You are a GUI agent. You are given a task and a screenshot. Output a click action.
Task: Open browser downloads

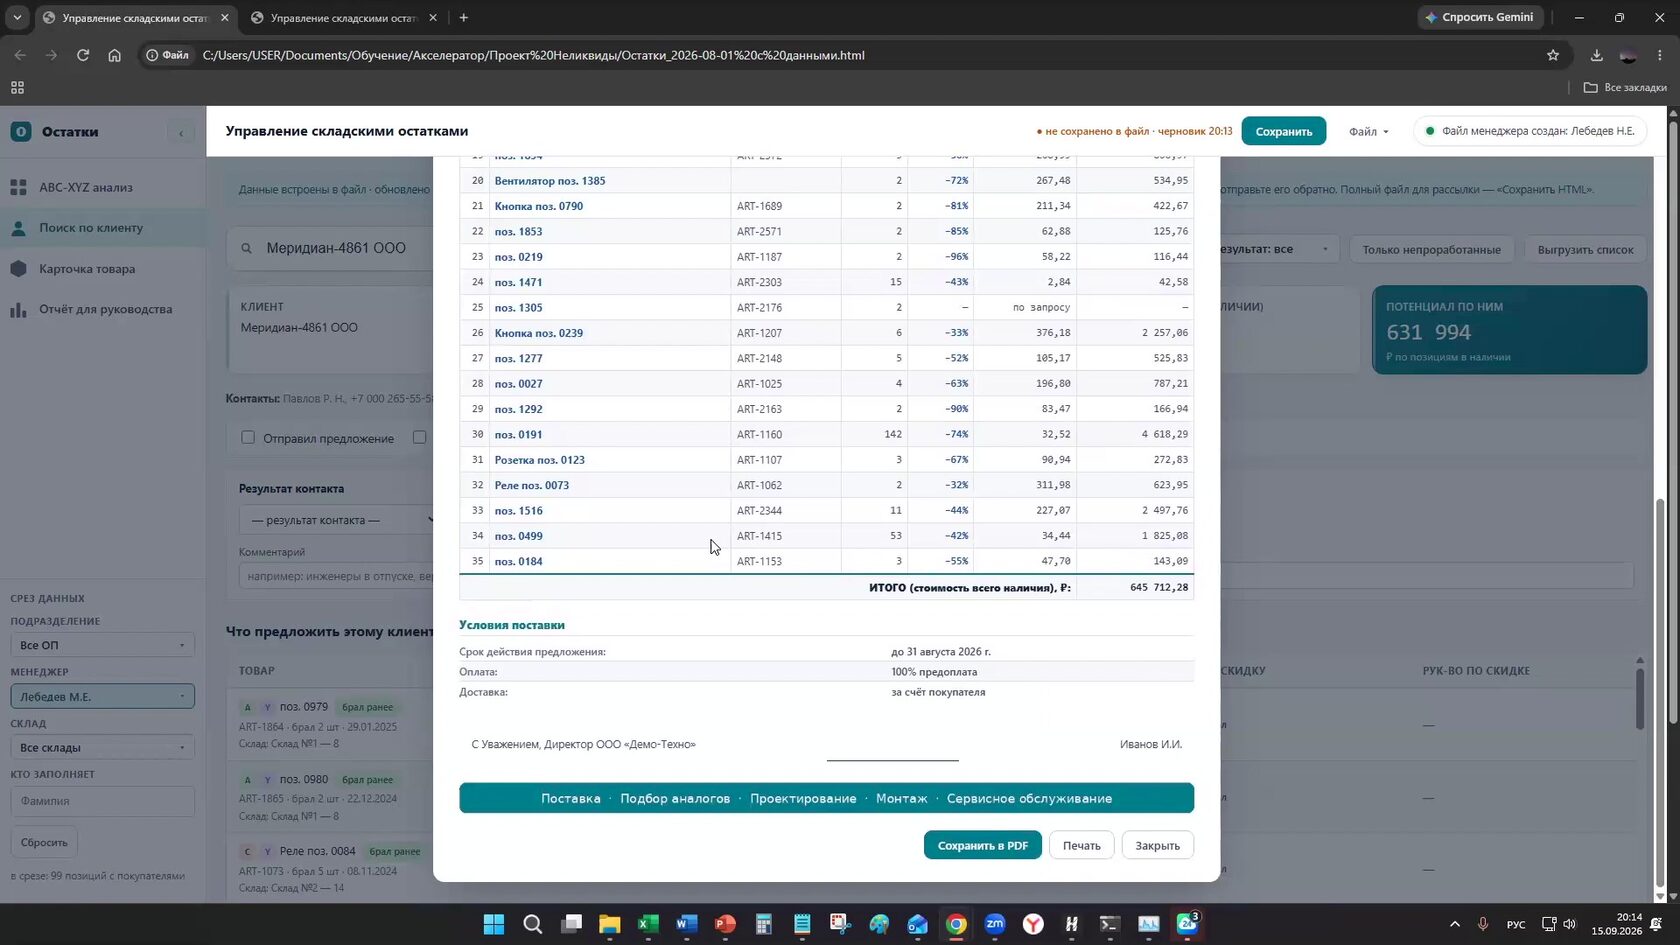[x=1597, y=55]
